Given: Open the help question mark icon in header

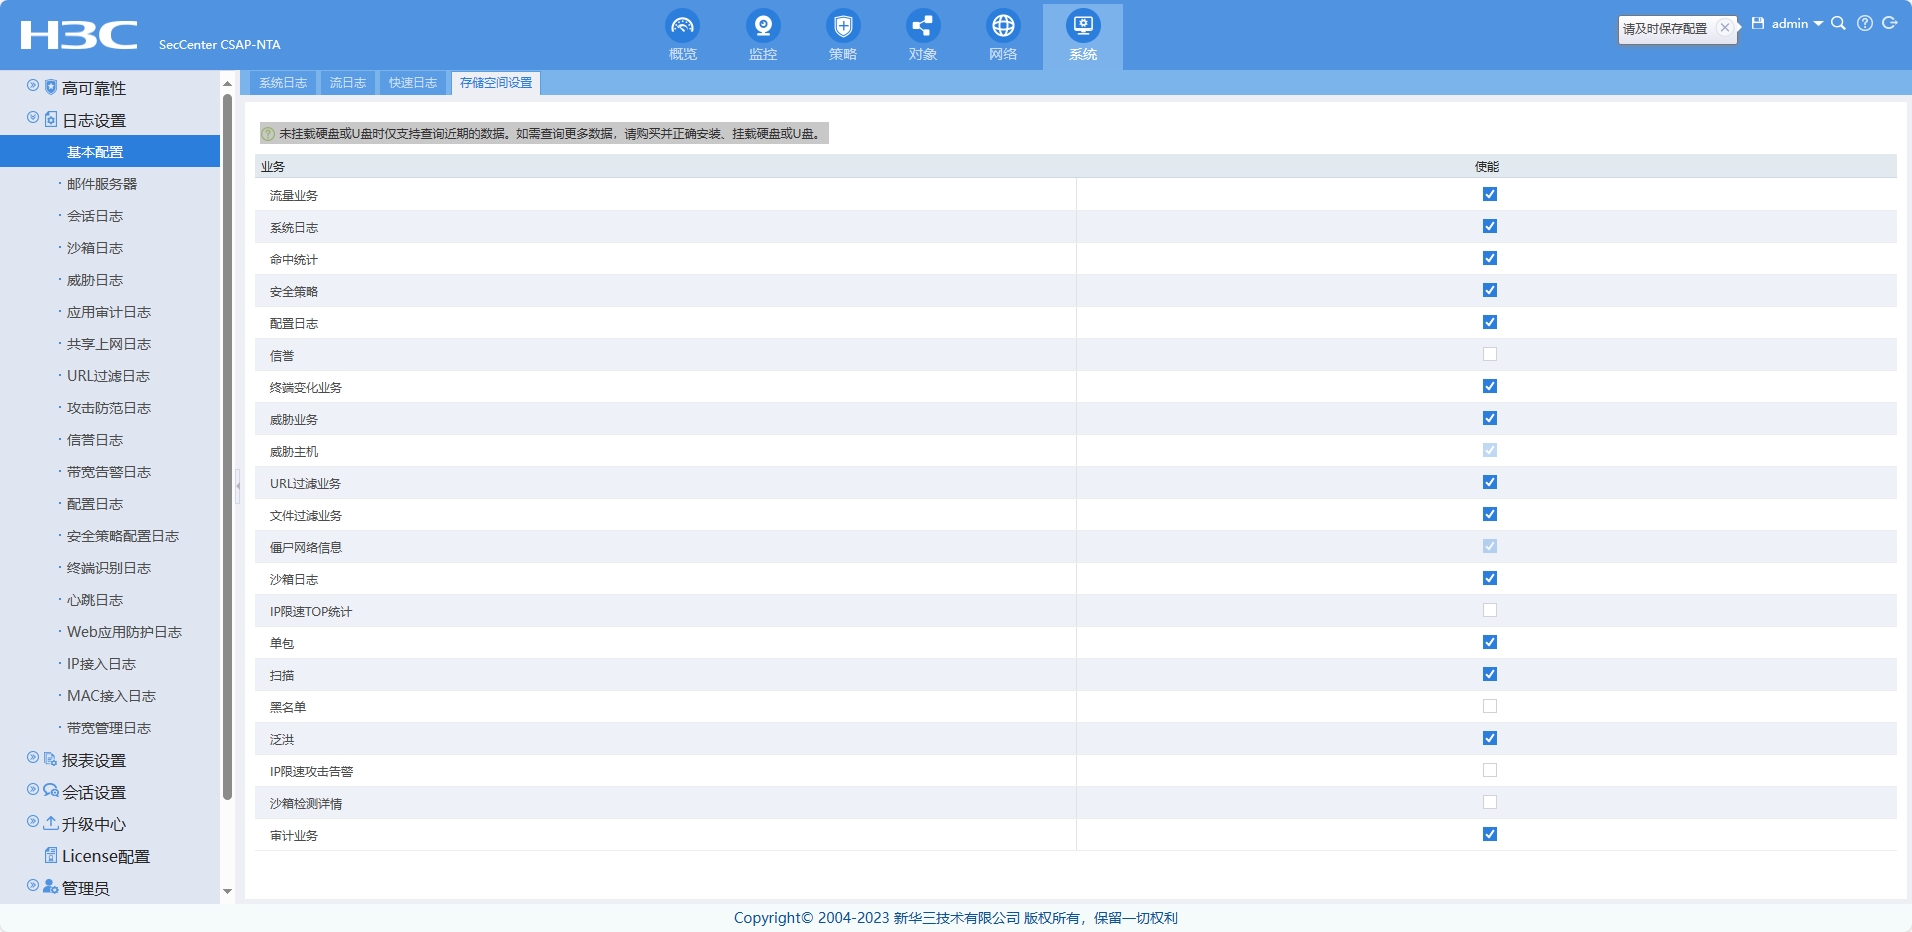Looking at the screenshot, I should point(1865,23).
